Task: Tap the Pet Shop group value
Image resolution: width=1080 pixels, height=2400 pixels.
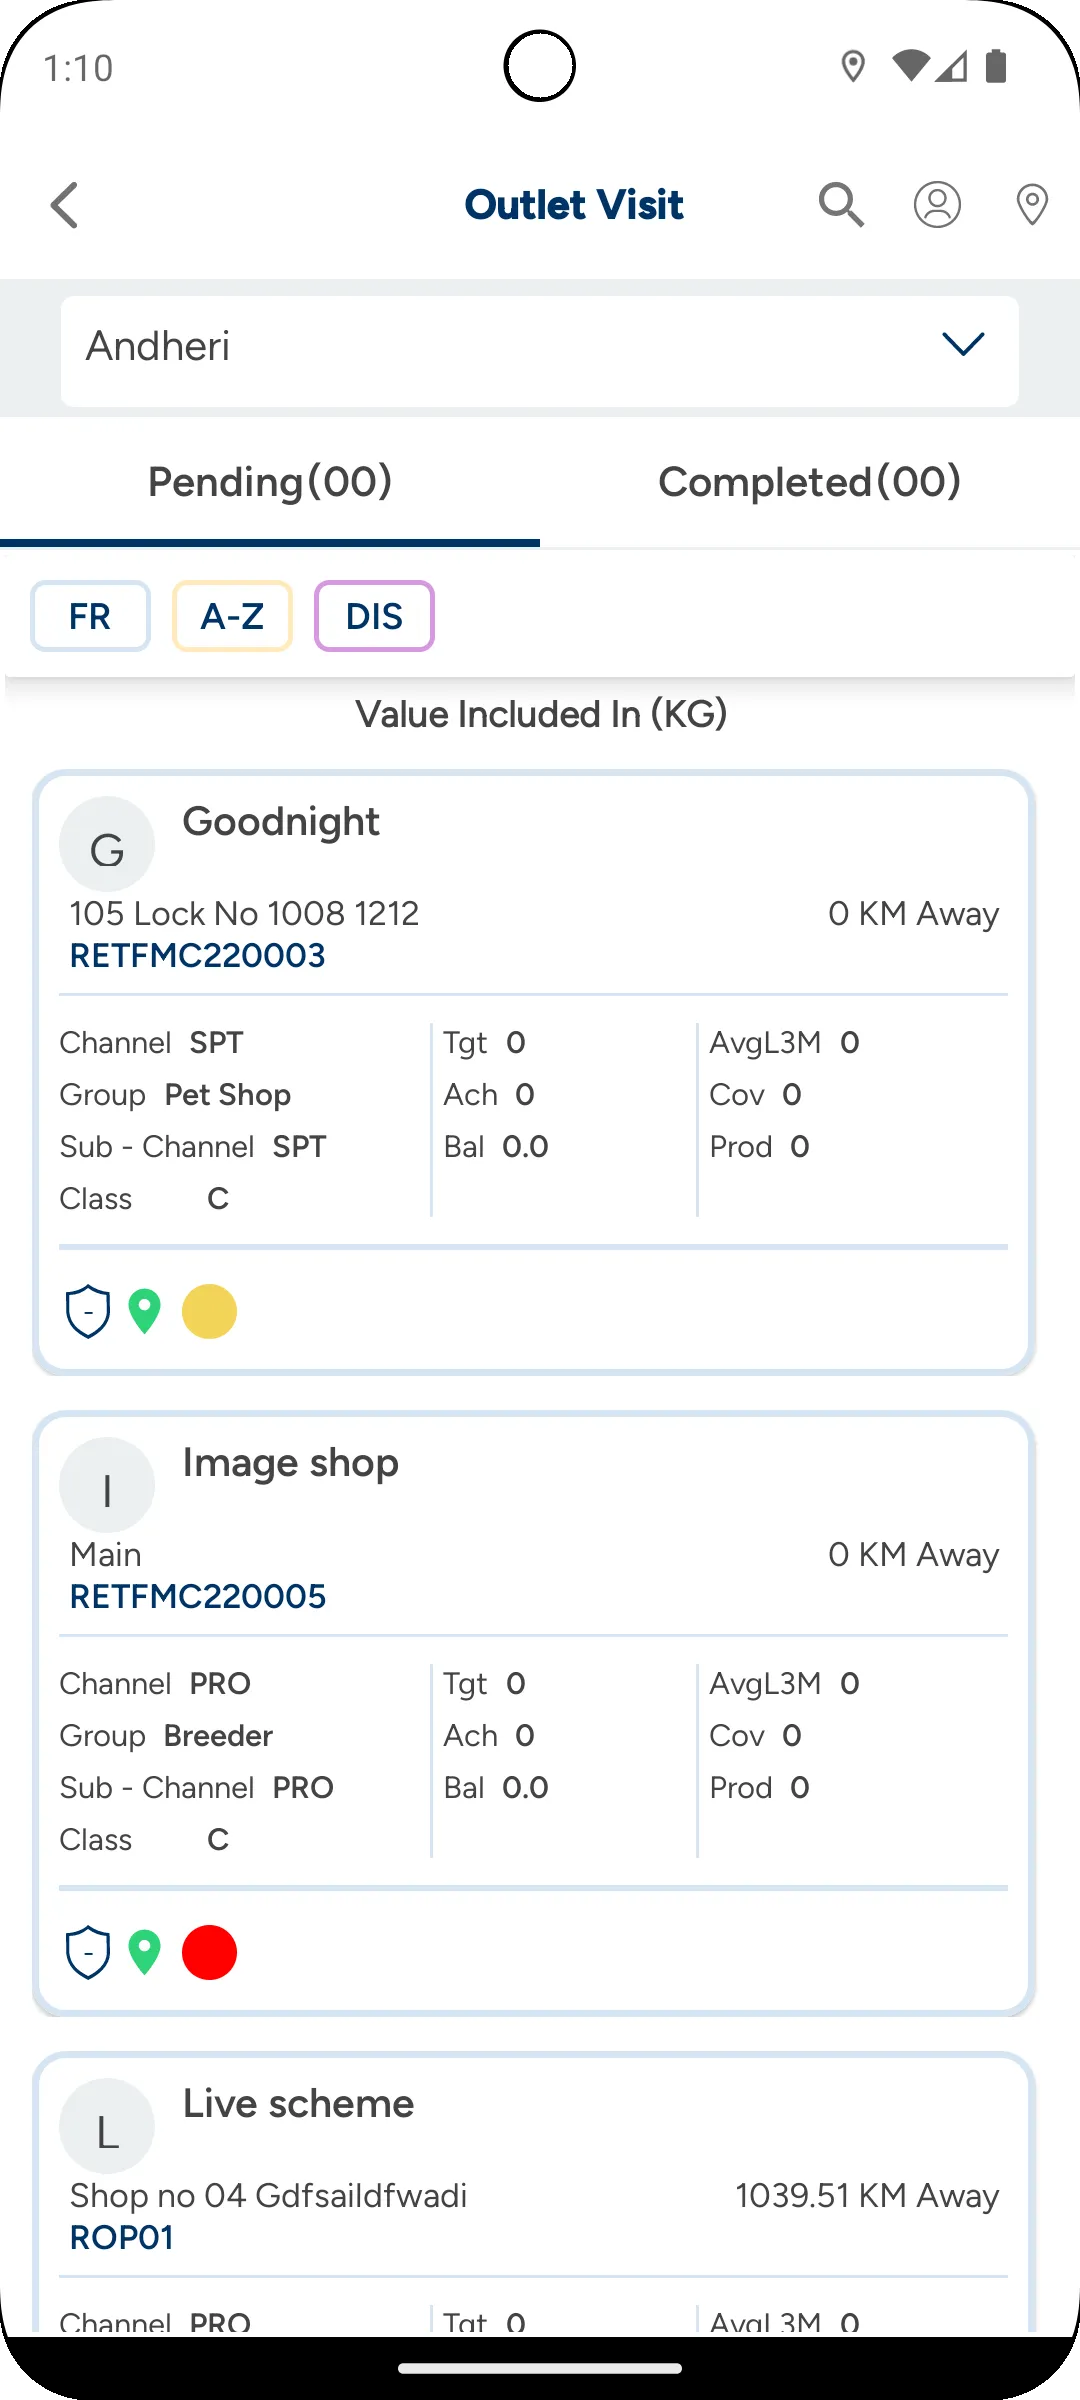Action: (x=228, y=1095)
